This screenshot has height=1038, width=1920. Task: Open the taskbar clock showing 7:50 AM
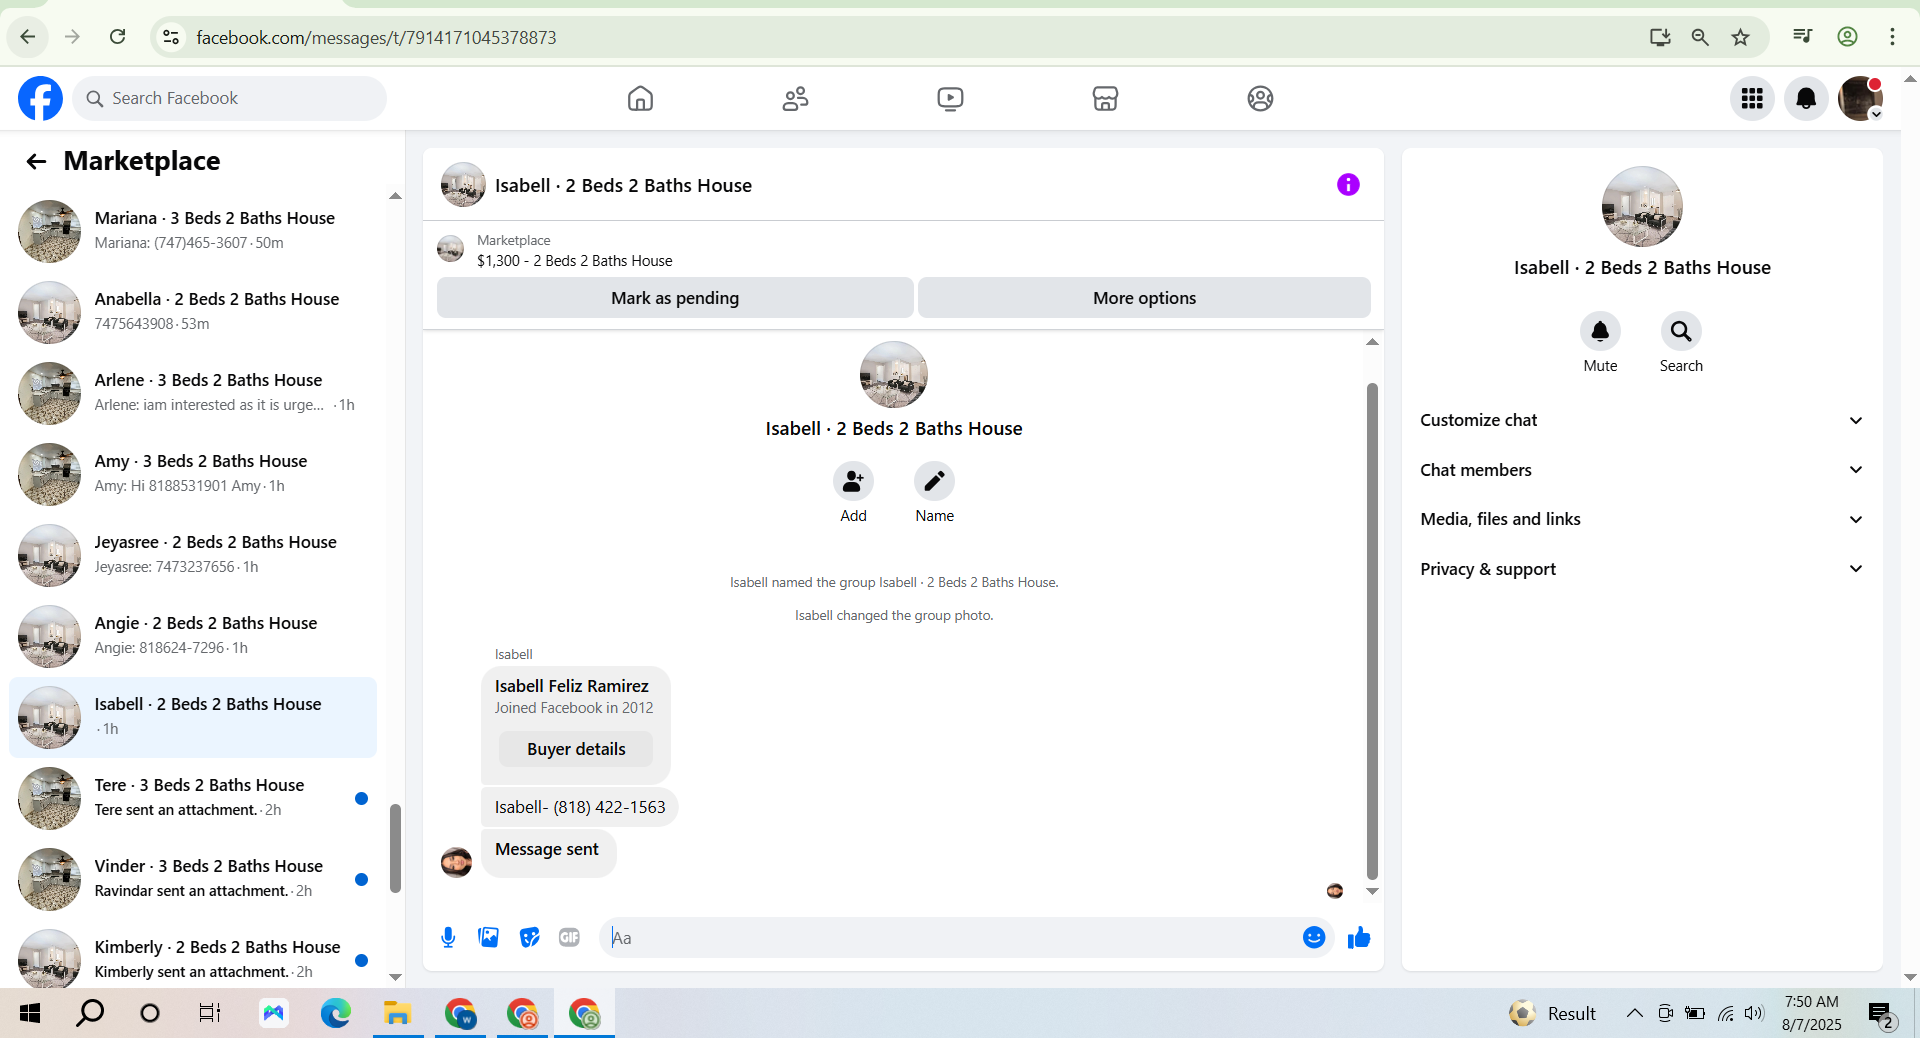point(1811,1013)
